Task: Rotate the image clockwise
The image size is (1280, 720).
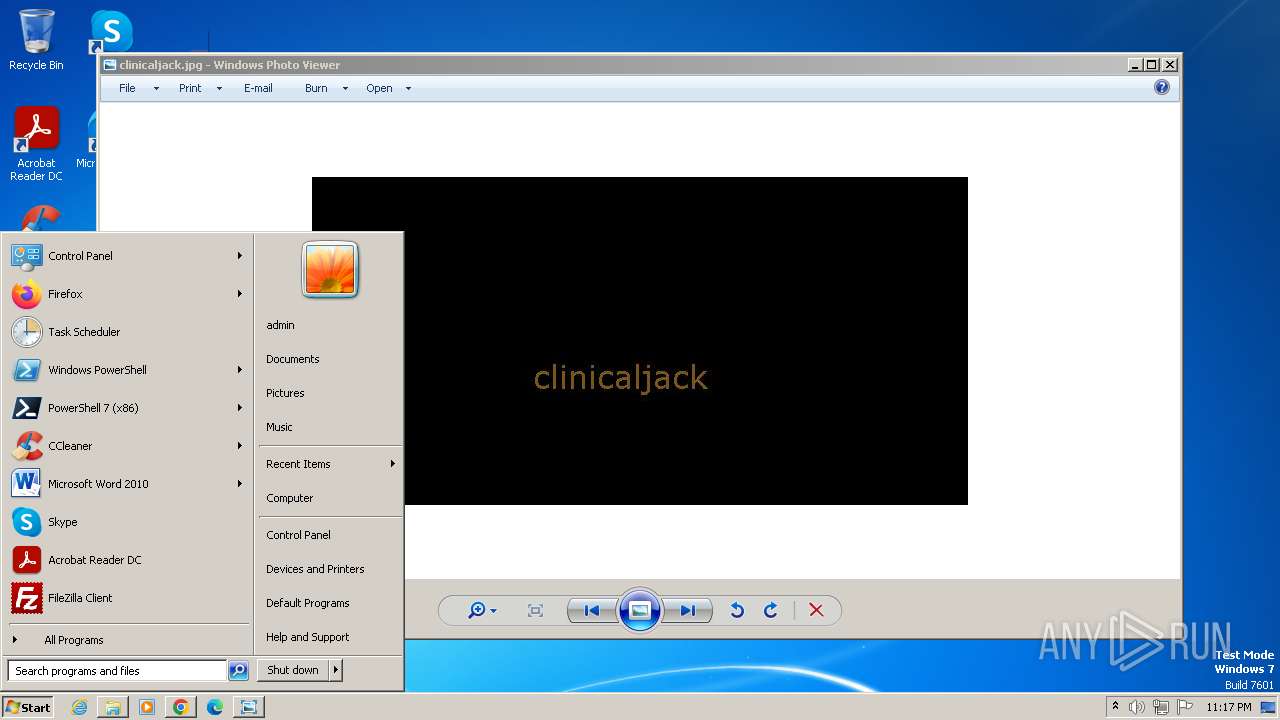Action: [771, 610]
